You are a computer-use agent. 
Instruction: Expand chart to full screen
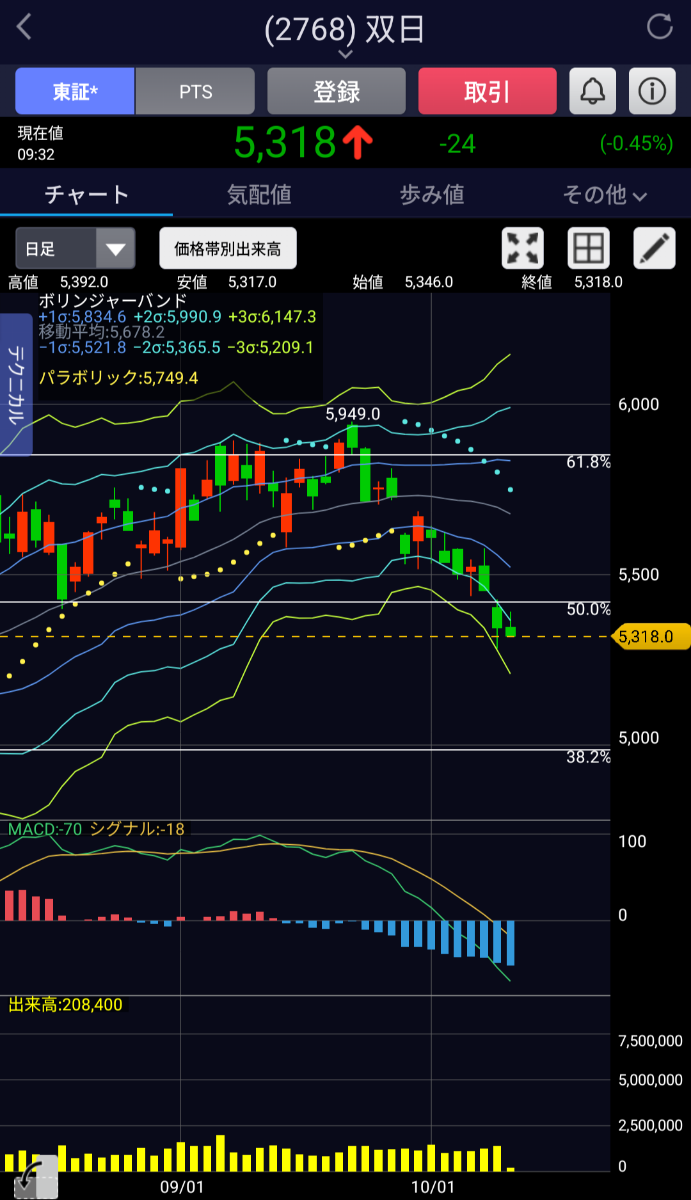pyautogui.click(x=521, y=248)
